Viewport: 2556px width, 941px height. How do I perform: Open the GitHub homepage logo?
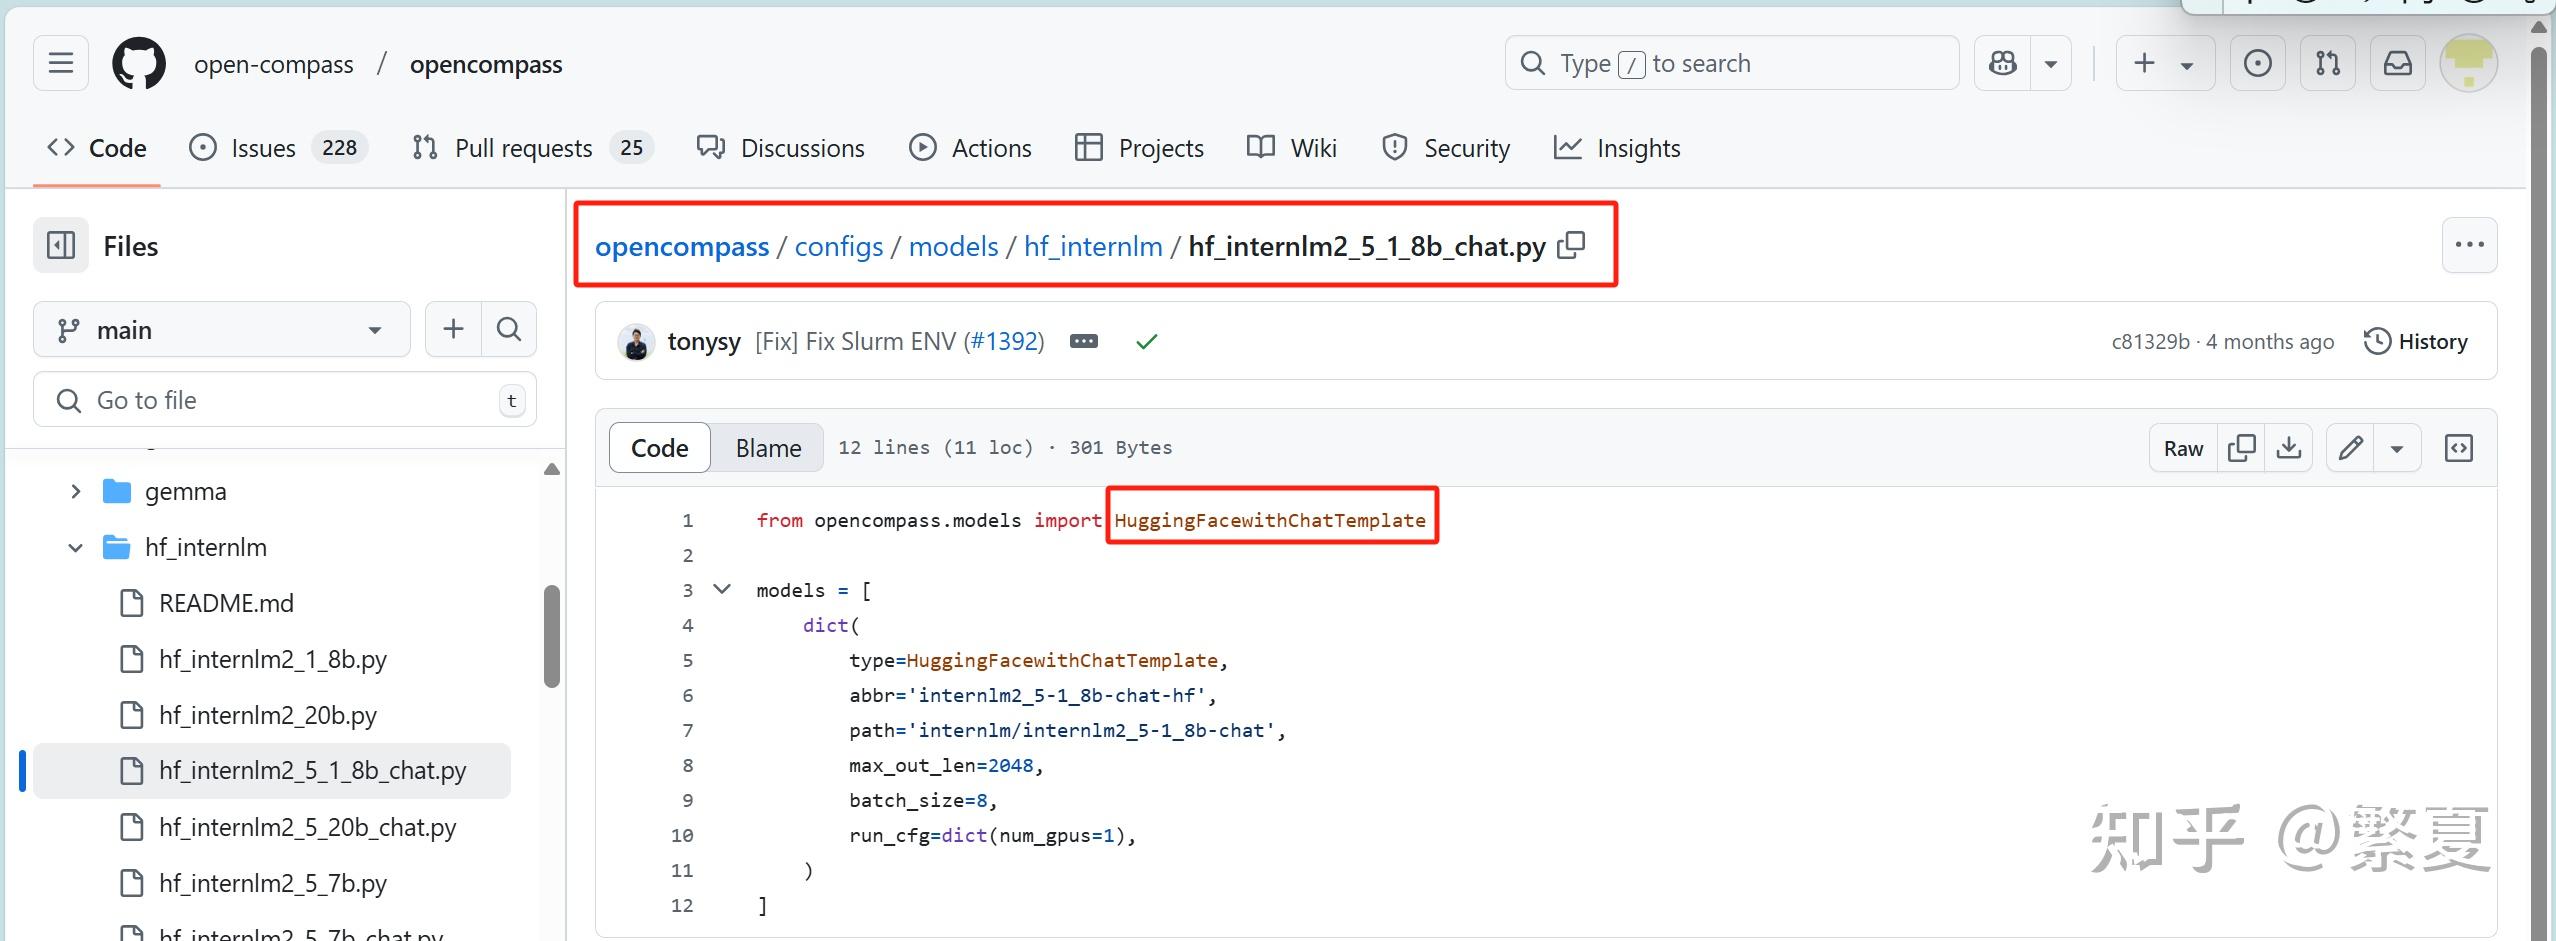coord(139,64)
